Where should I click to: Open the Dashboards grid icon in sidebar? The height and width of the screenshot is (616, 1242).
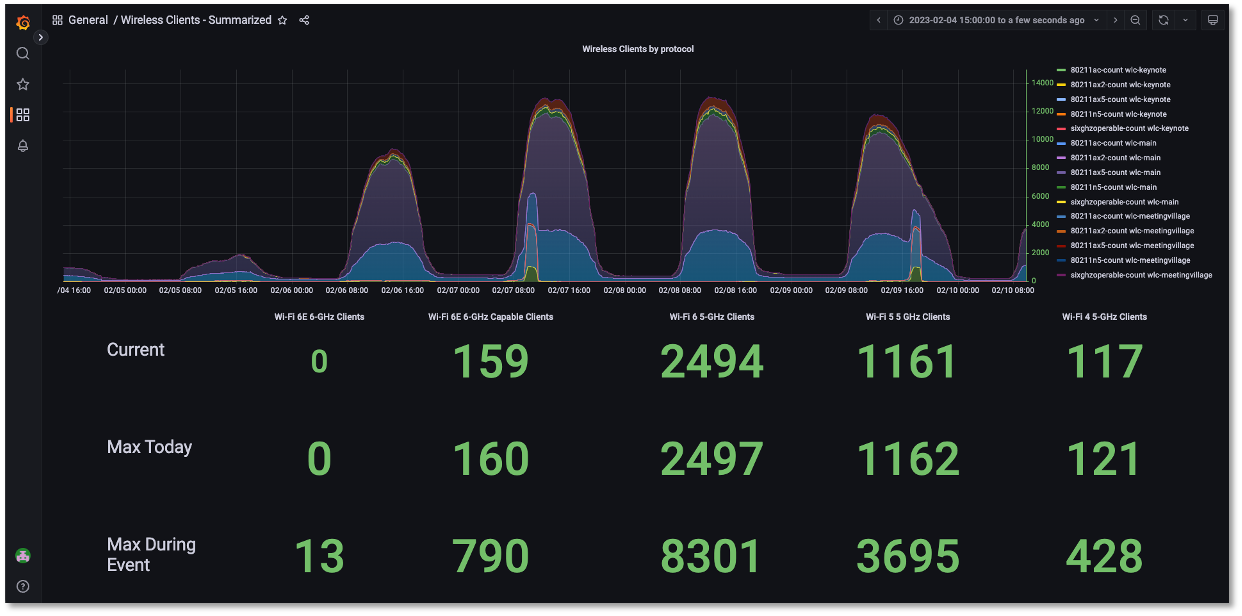coord(23,115)
